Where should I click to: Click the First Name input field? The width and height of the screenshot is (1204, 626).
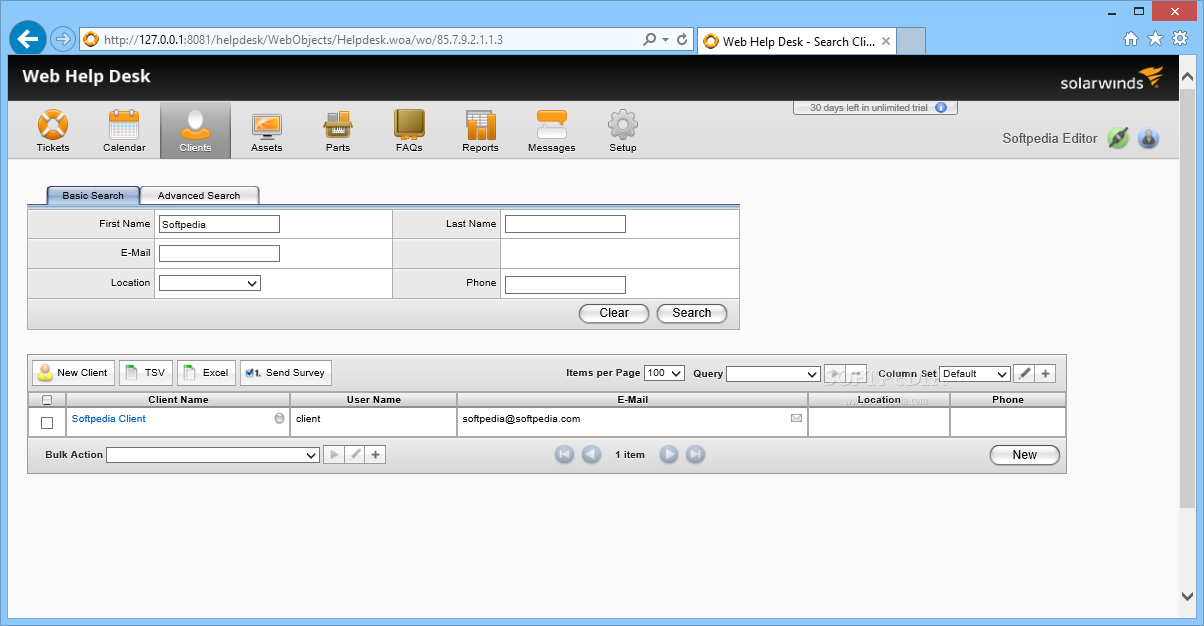(x=219, y=224)
